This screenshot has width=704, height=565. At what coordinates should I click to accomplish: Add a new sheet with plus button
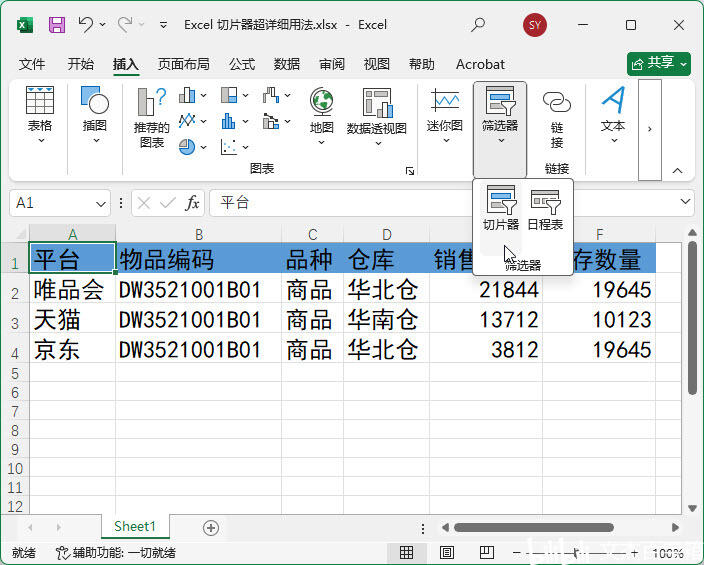click(x=211, y=527)
